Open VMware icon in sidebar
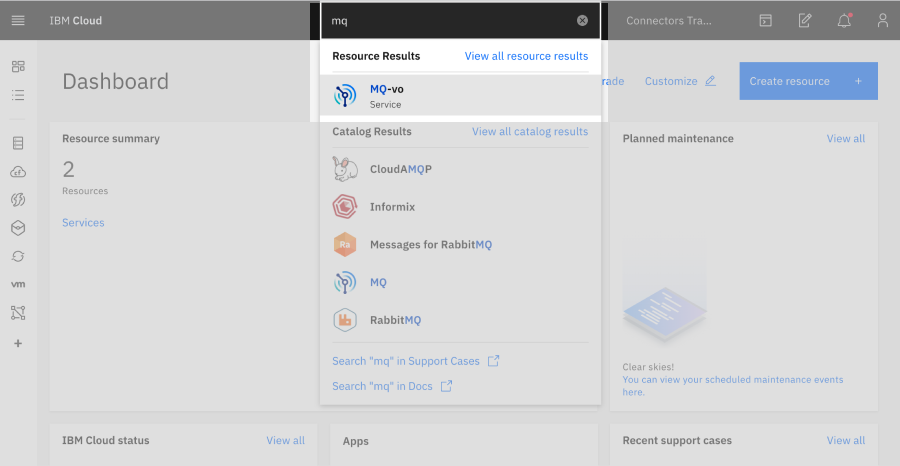Screen dimensions: 900x466 pyautogui.click(x=18, y=285)
